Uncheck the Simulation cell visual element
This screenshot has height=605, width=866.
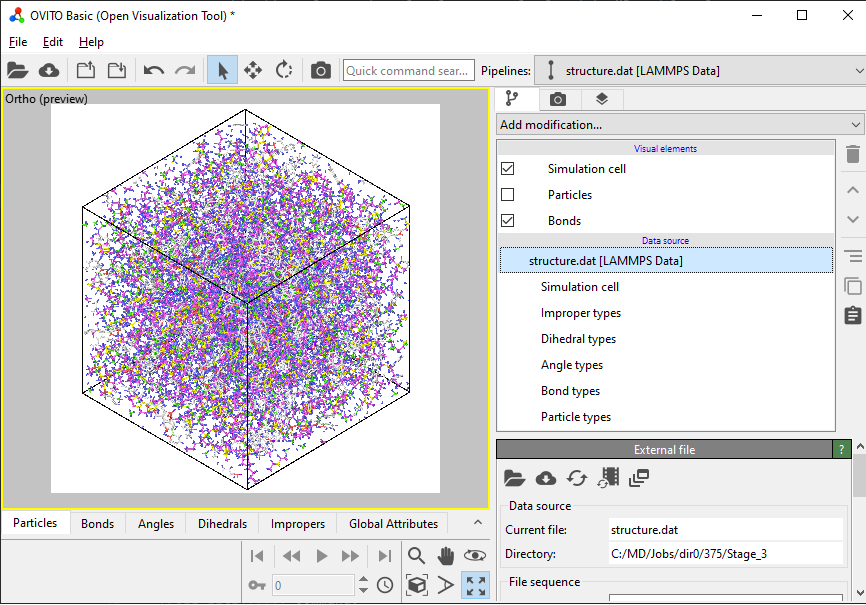click(x=508, y=169)
